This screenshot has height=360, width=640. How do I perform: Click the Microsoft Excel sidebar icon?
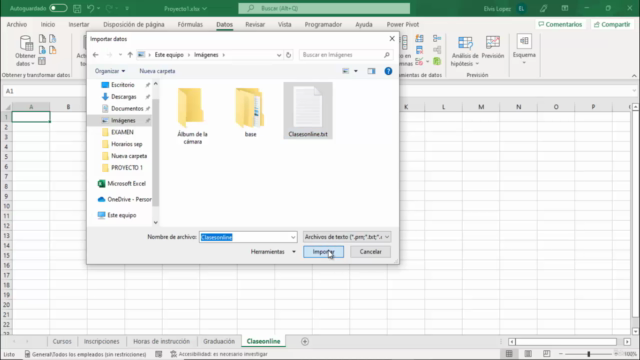101,184
